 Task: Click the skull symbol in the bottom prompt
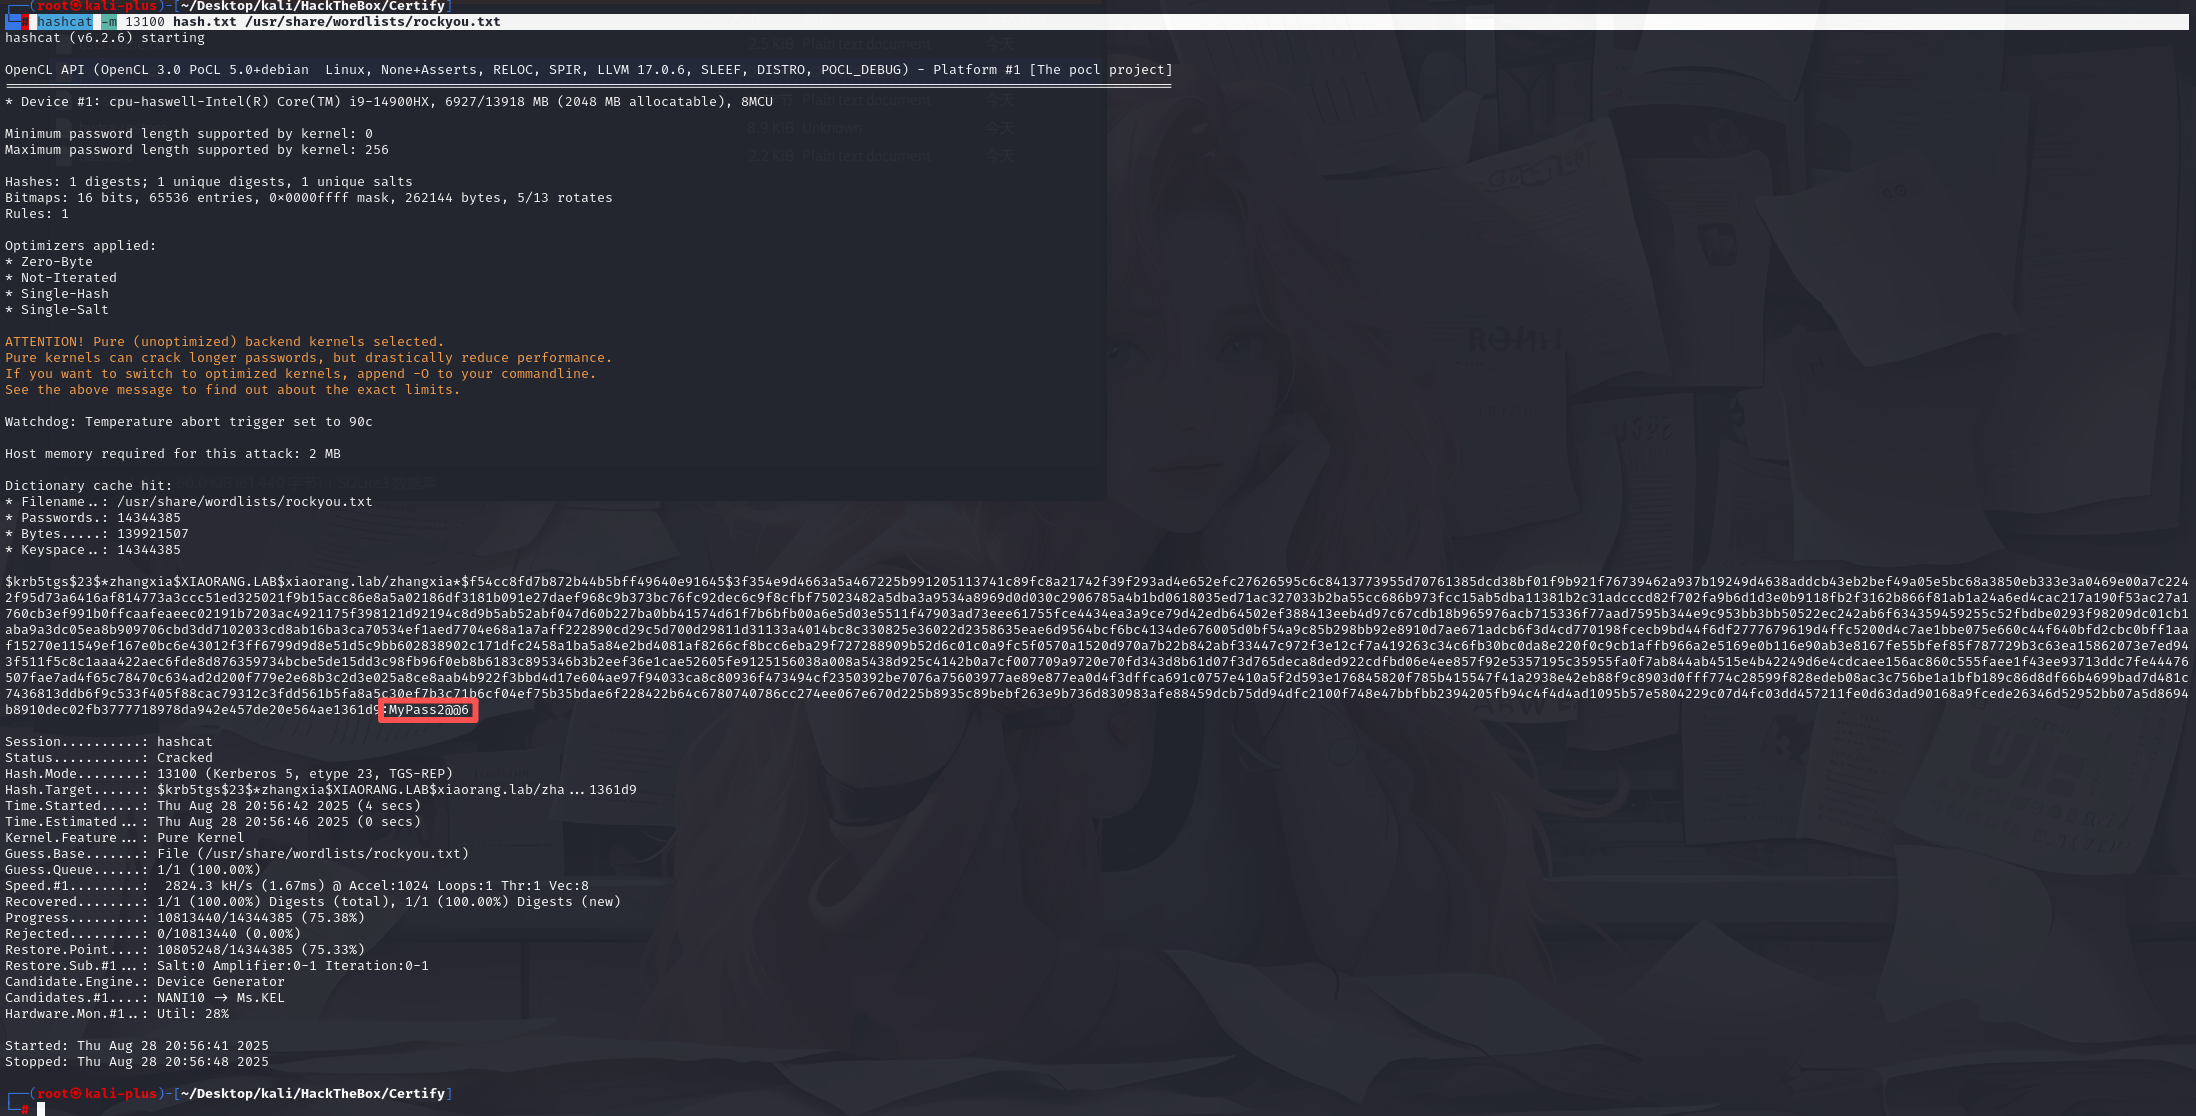click(x=76, y=1094)
